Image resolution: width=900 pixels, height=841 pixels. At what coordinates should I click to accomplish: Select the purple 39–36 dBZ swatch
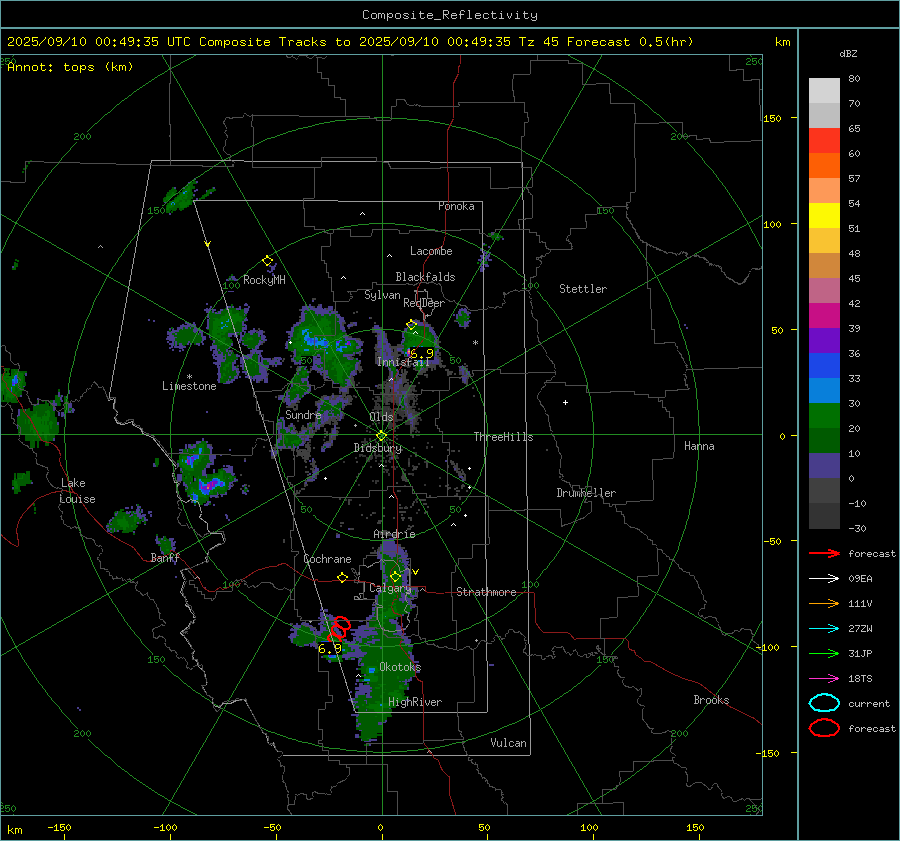pyautogui.click(x=824, y=341)
